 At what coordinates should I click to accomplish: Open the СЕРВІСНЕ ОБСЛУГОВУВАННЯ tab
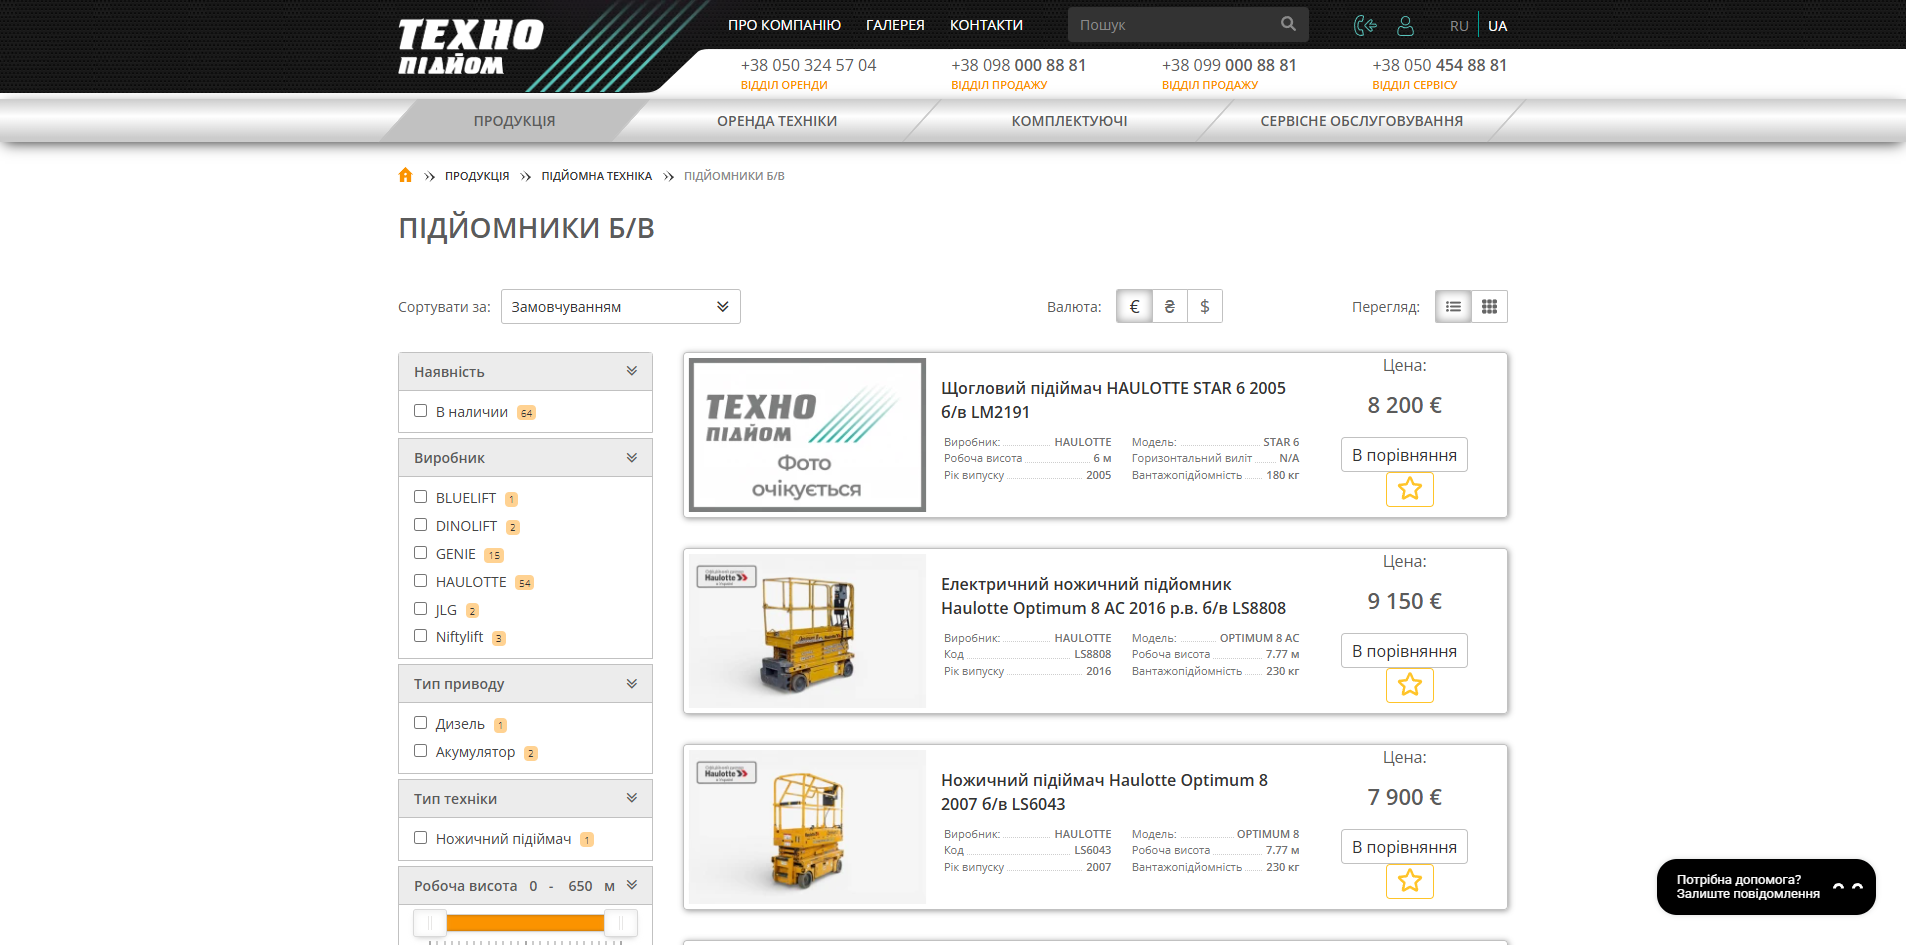point(1361,121)
